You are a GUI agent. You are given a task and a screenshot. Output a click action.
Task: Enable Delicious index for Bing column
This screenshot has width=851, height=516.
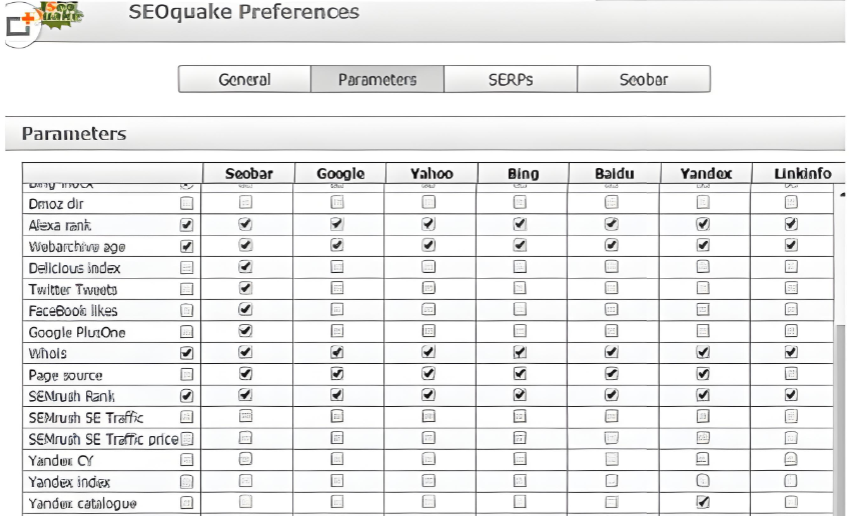[x=519, y=267]
